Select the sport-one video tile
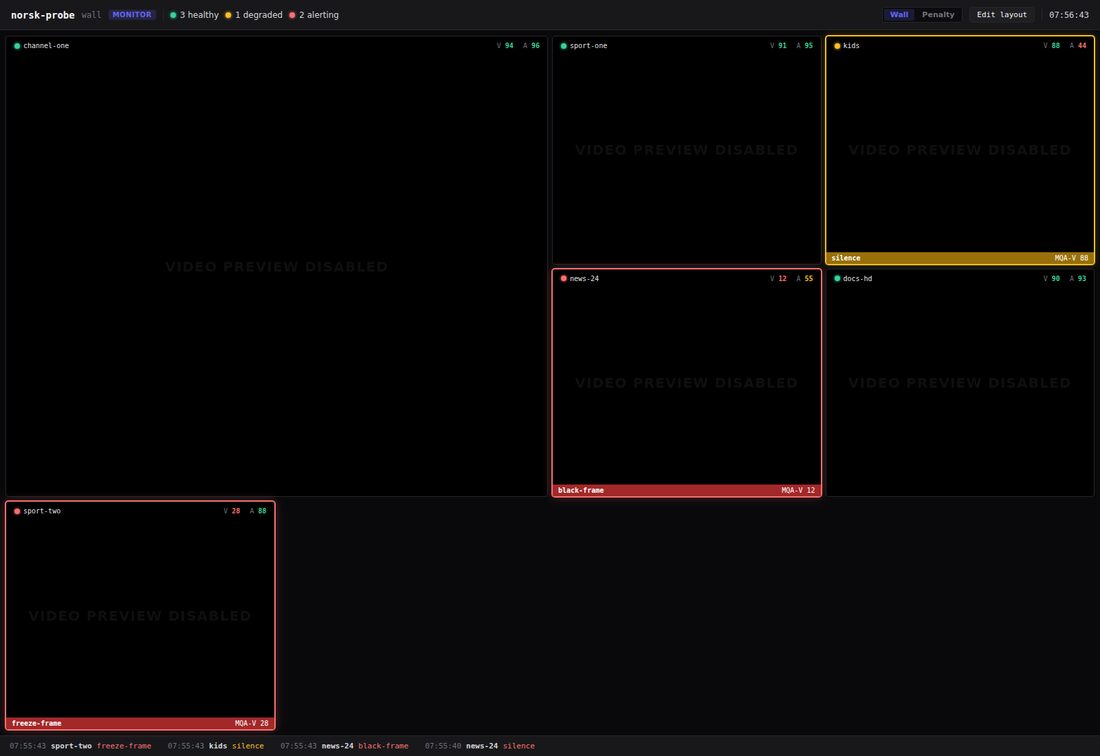 (686, 150)
